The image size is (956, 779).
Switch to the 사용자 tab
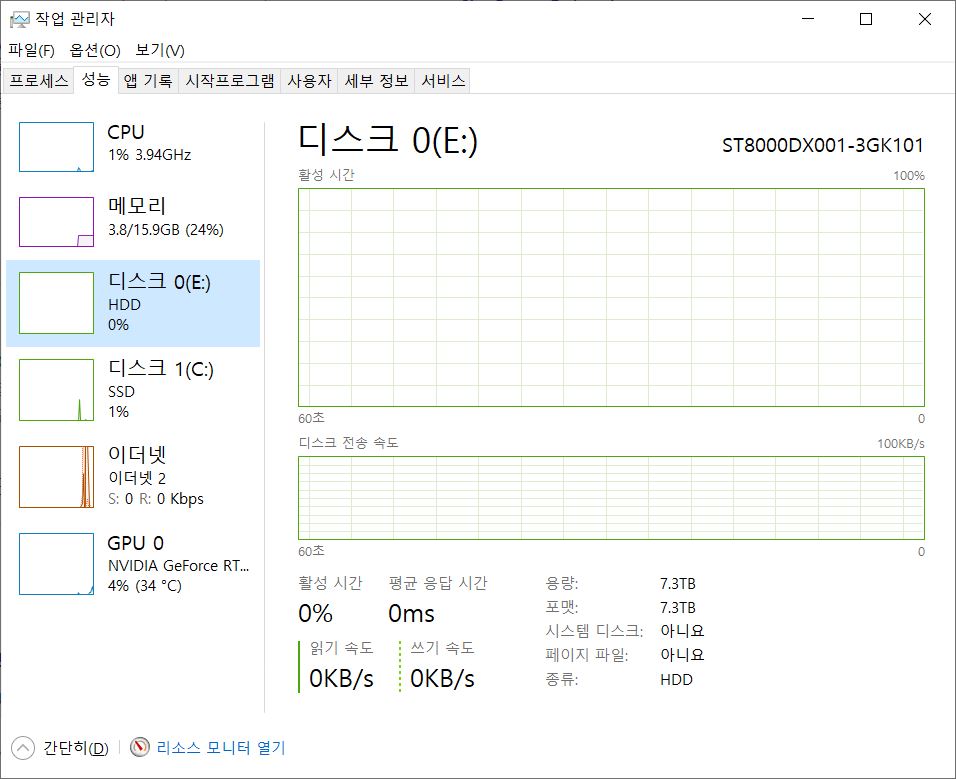[x=309, y=81]
